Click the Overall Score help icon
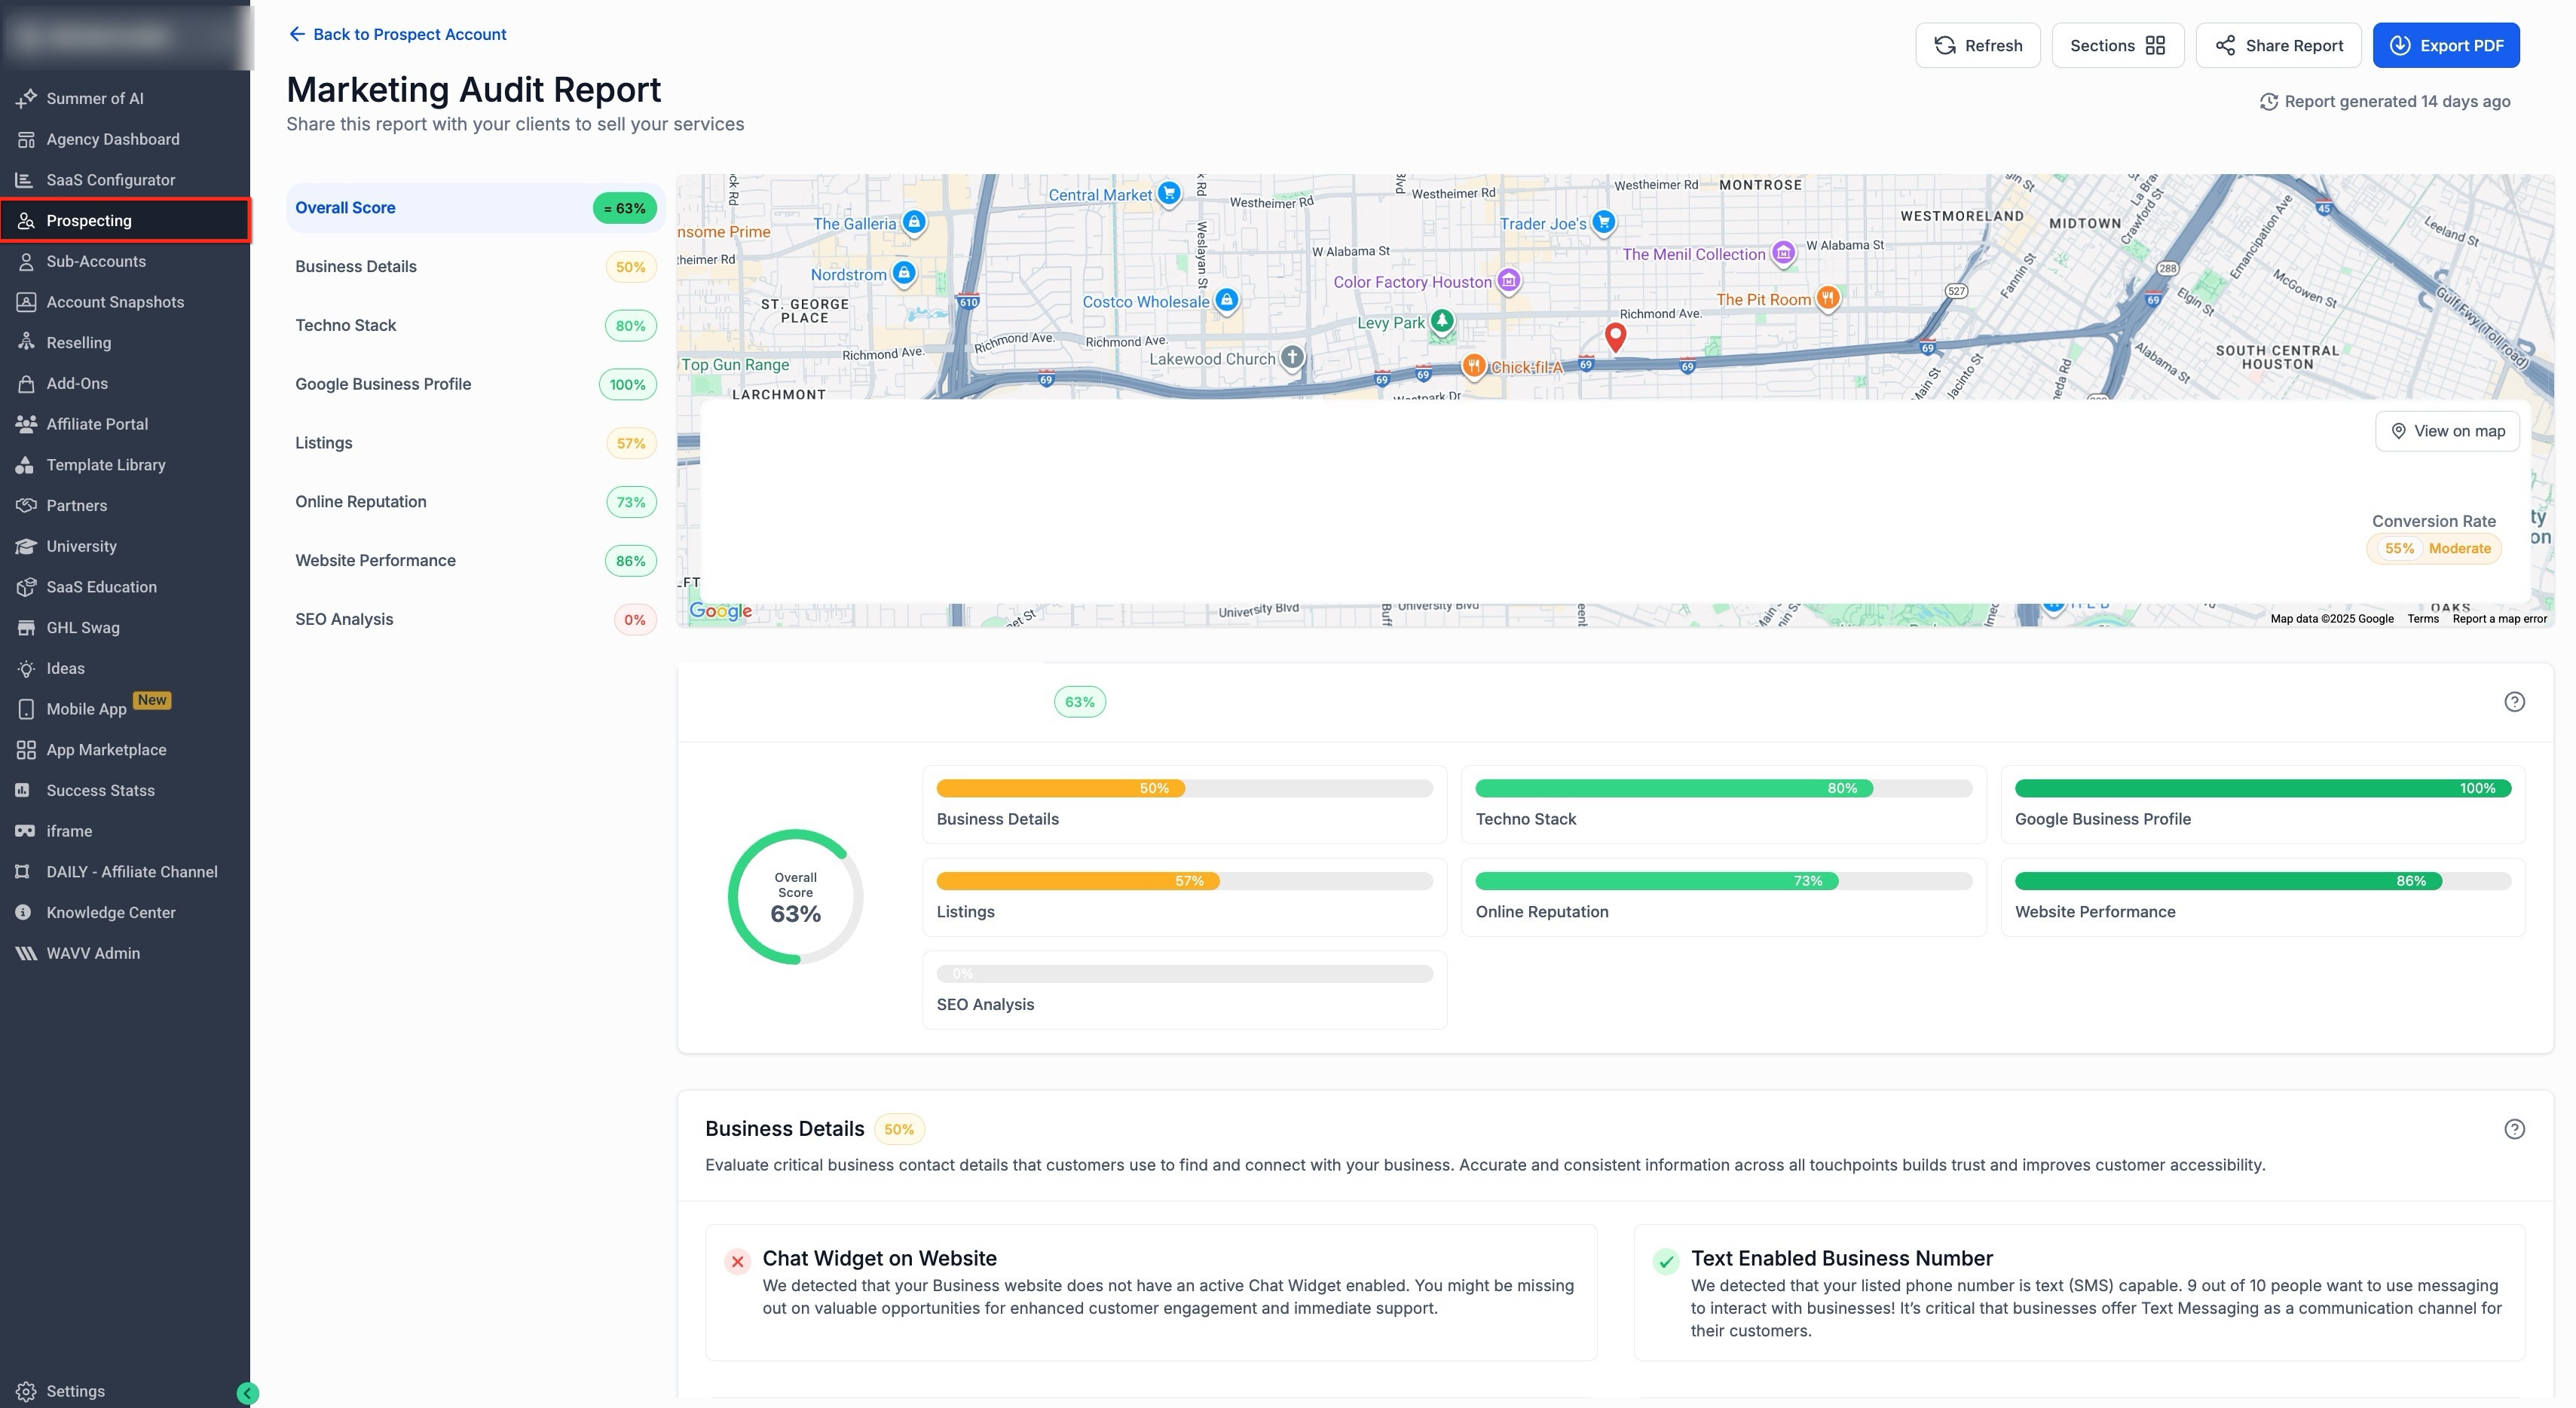This screenshot has width=2576, height=1408. [x=2514, y=702]
